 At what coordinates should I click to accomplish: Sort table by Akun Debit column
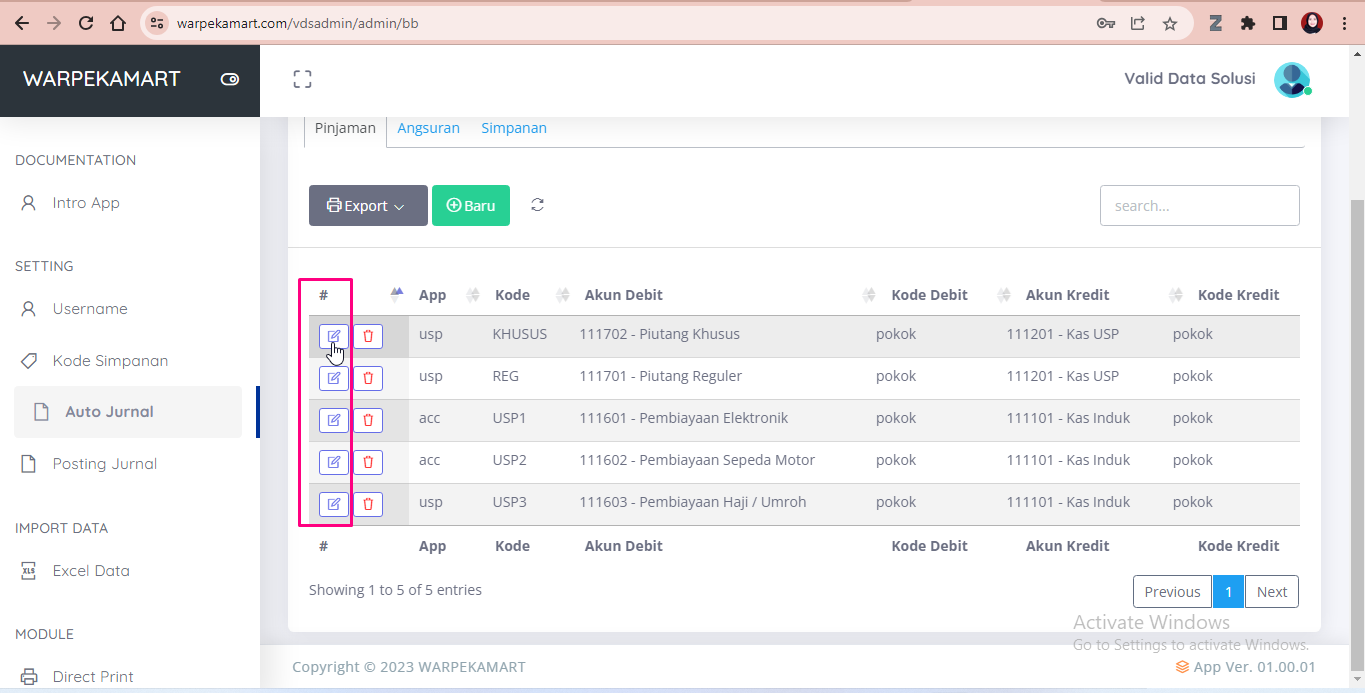(x=726, y=295)
